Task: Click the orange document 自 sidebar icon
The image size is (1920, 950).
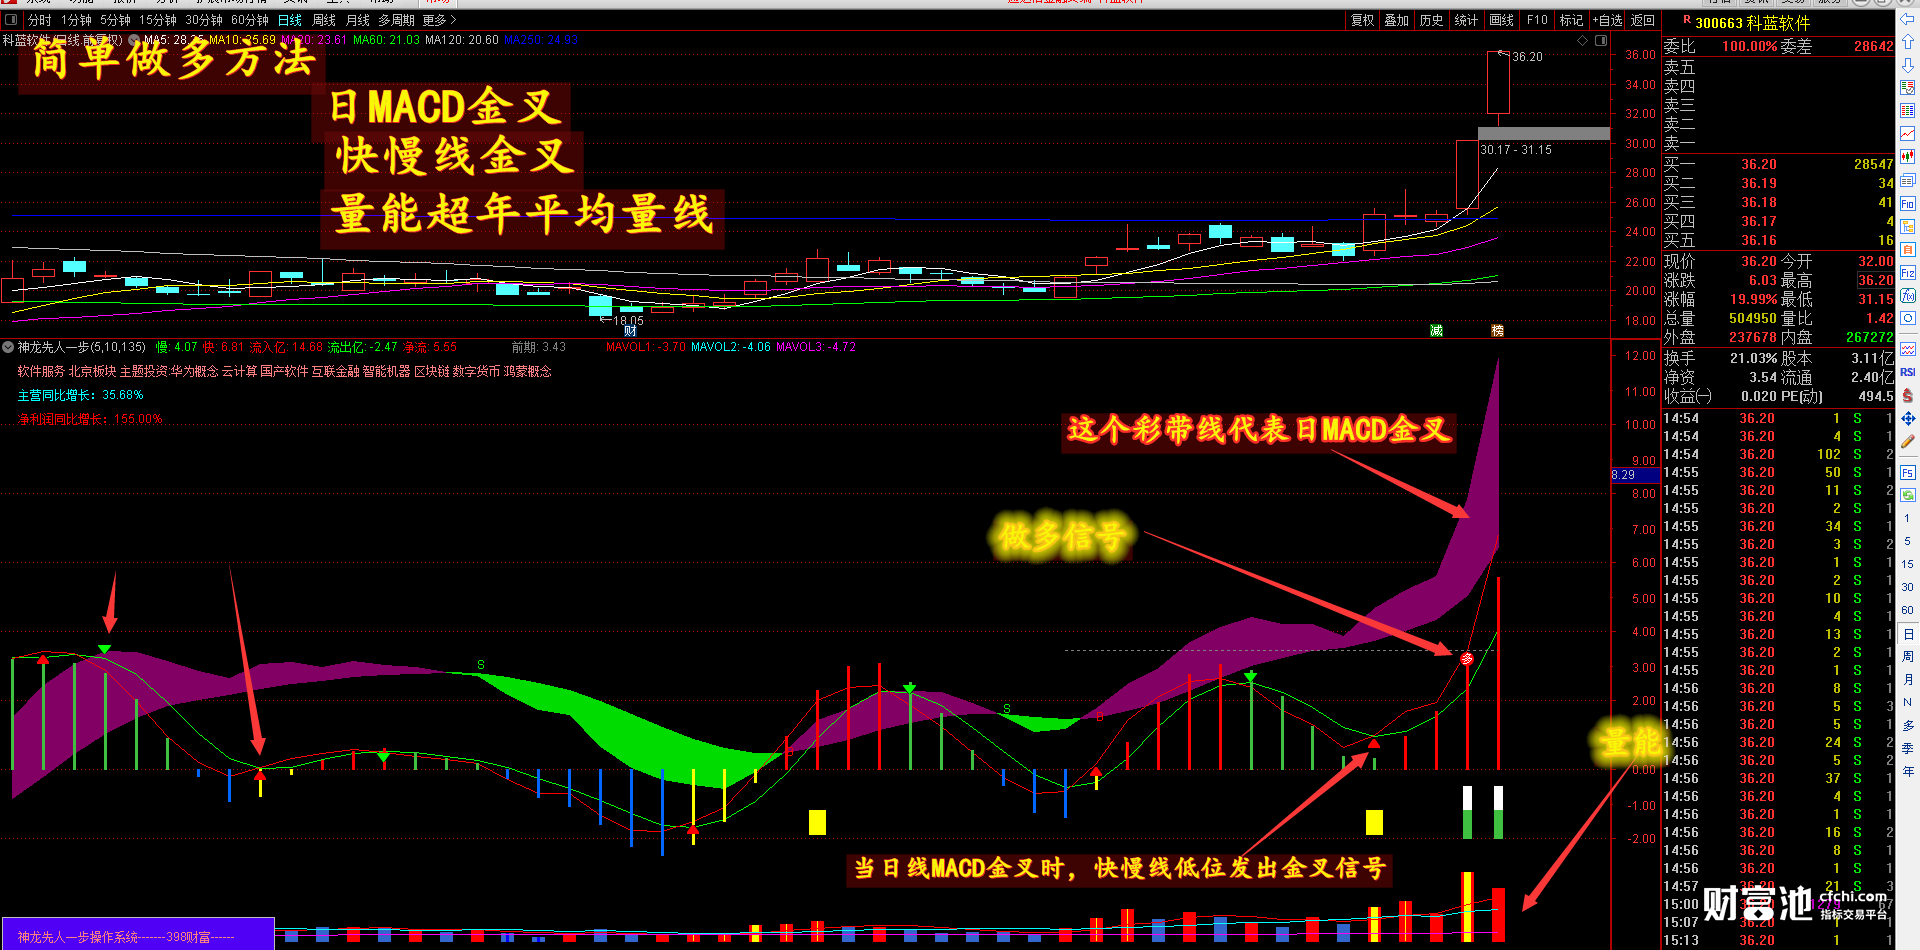Action: [x=1907, y=249]
